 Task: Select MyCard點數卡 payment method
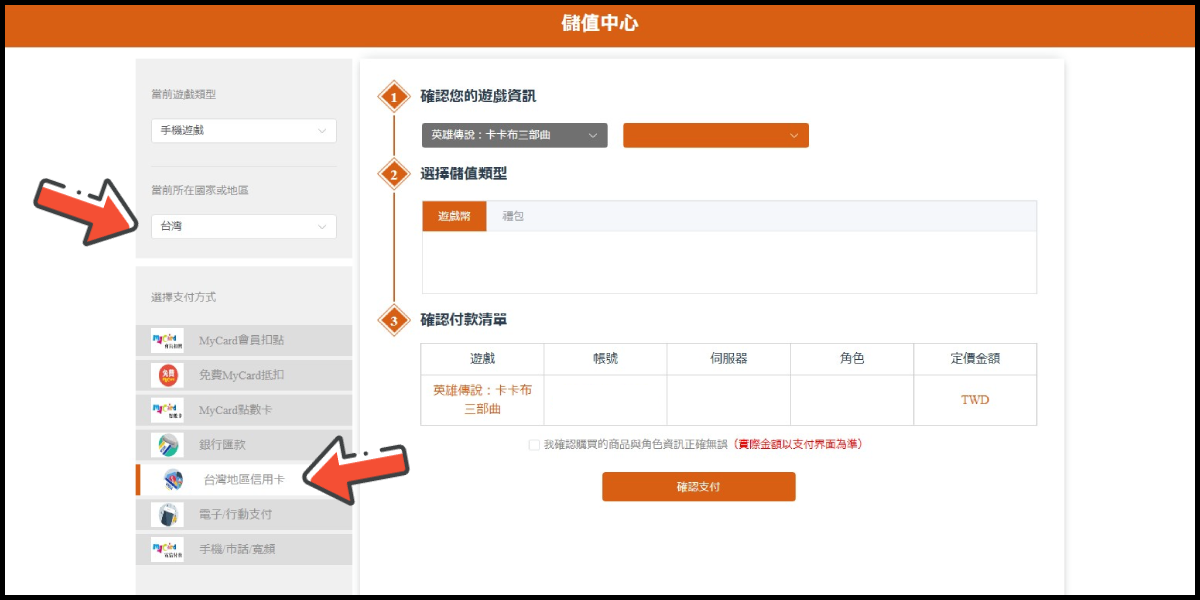(x=244, y=410)
